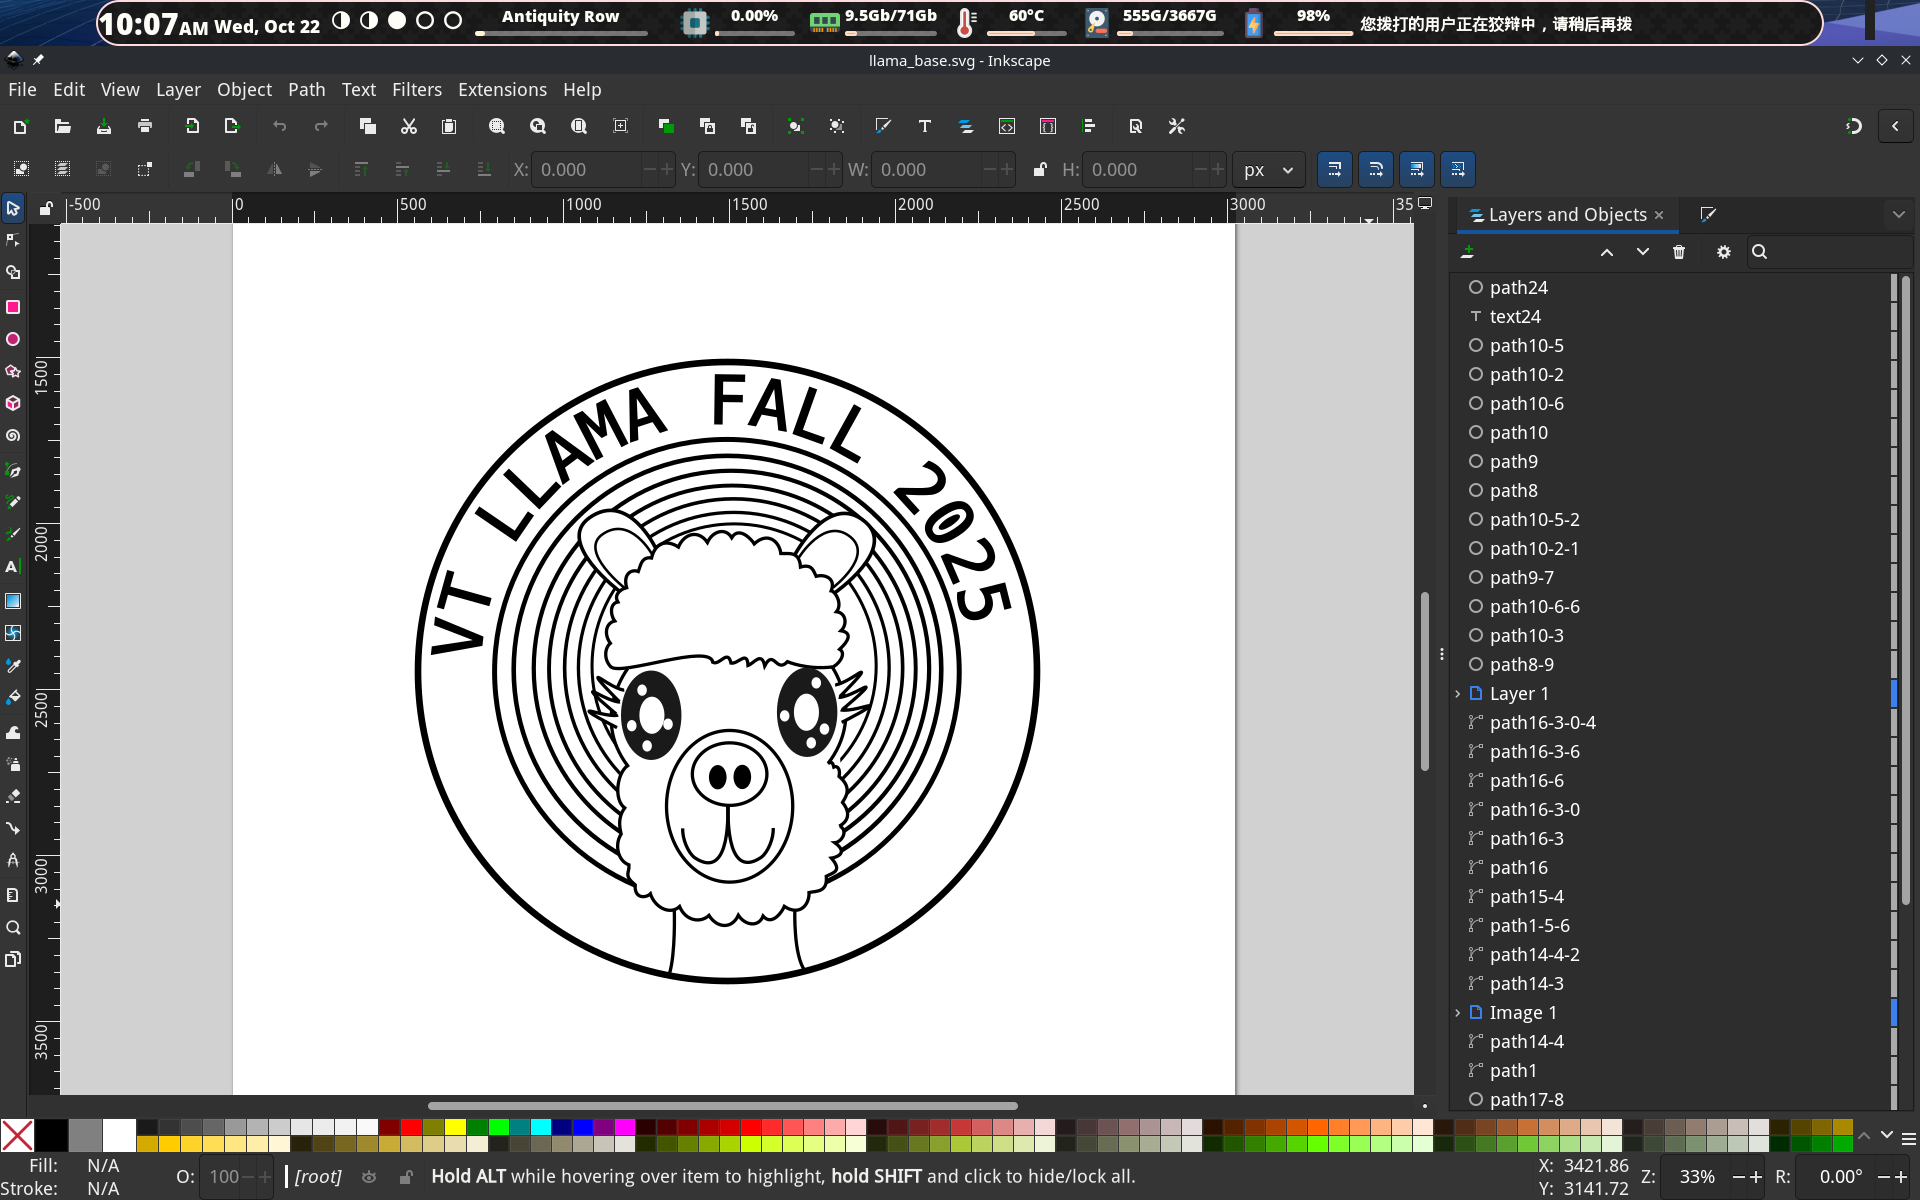Screen dimensions: 1920x1200
Task: Open the Extensions menu
Action: pyautogui.click(x=502, y=90)
